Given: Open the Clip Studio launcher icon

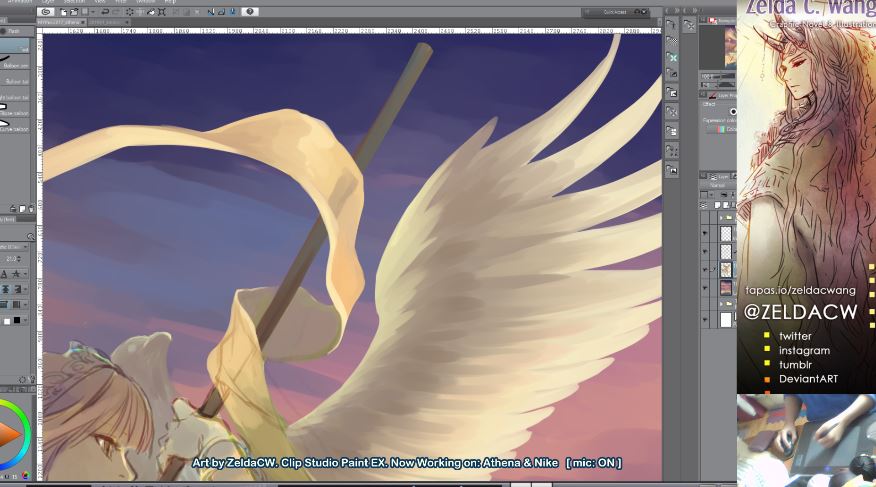Looking at the screenshot, I should (x=46, y=12).
